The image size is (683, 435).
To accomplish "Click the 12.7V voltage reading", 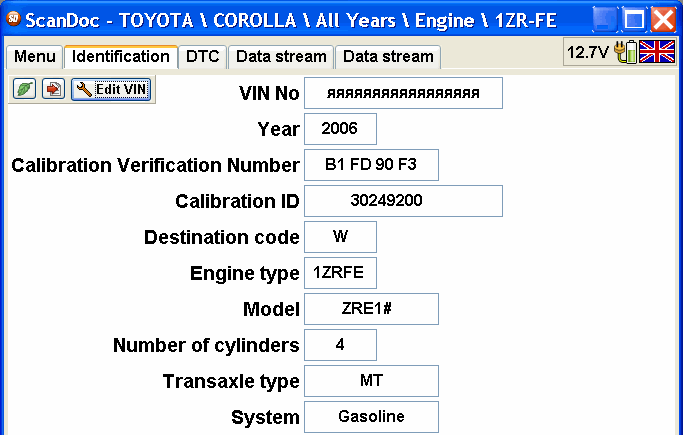I will pos(588,53).
